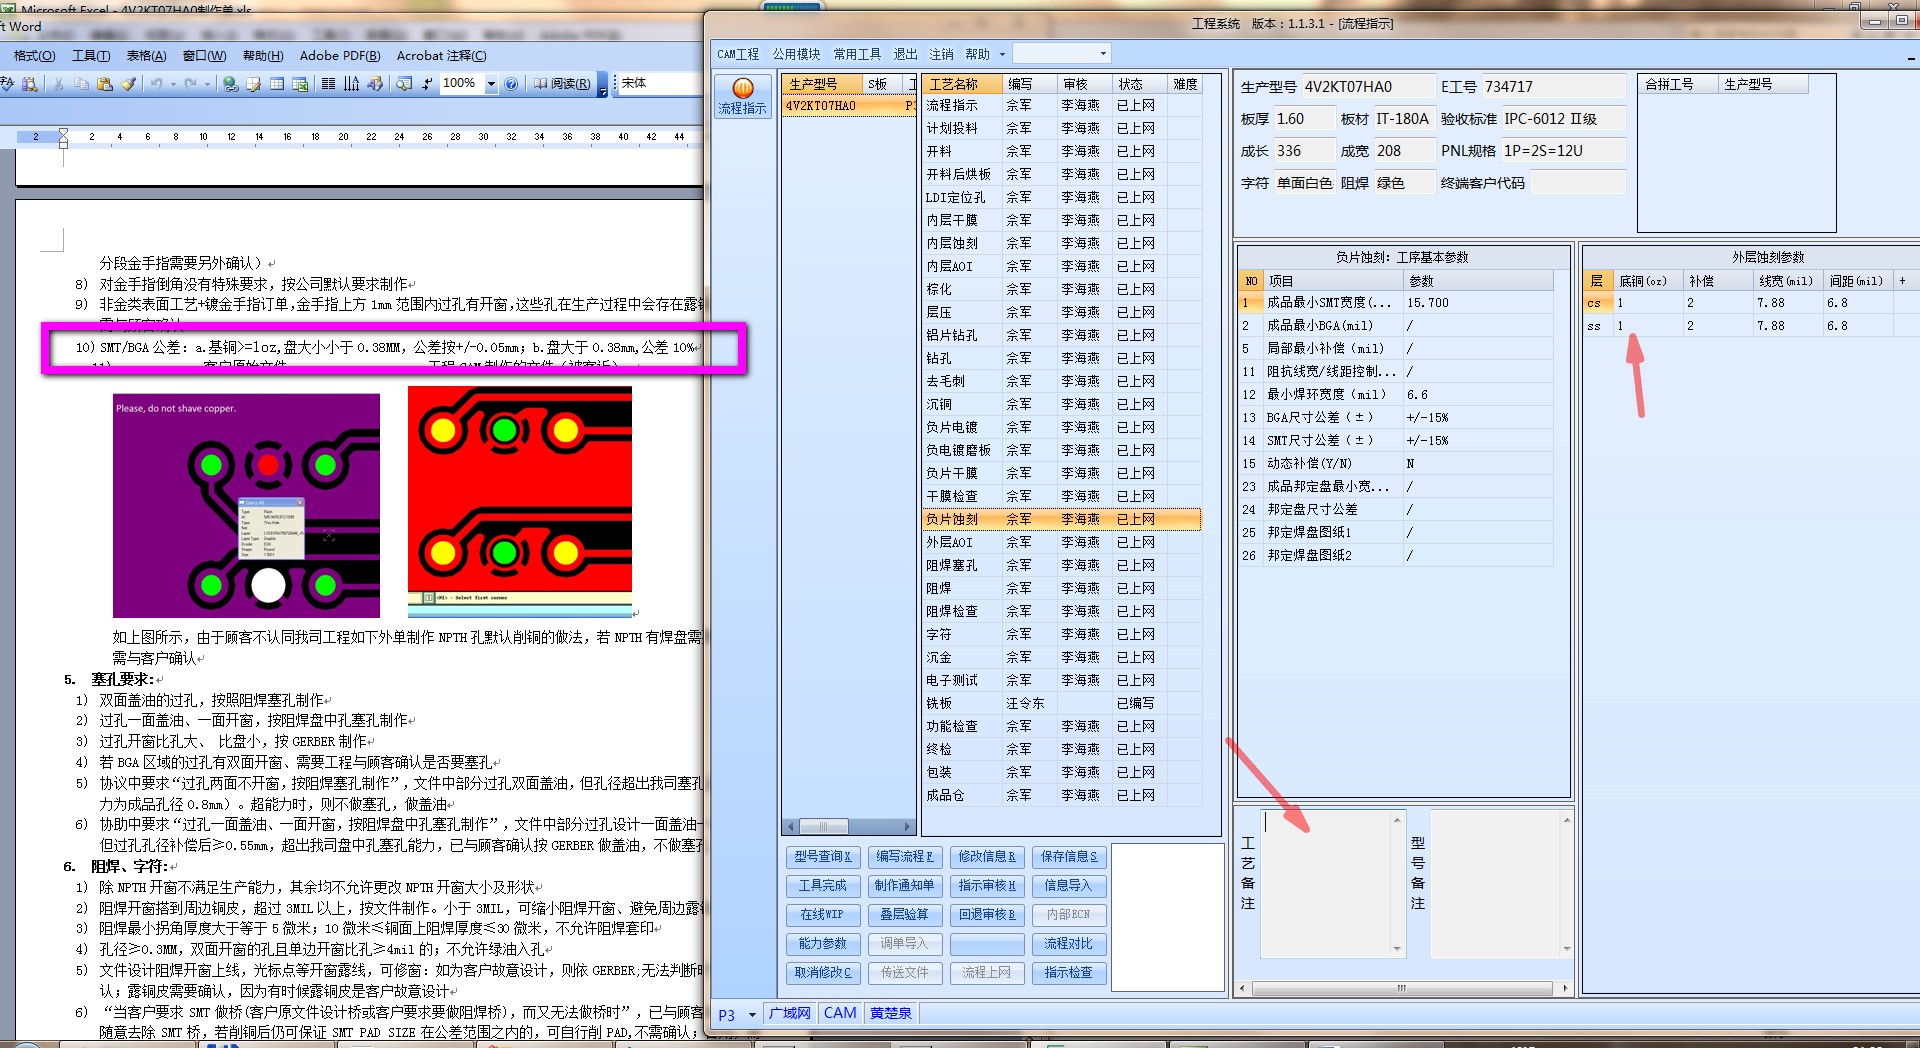Click the Document Map icon in Word

[x=404, y=84]
